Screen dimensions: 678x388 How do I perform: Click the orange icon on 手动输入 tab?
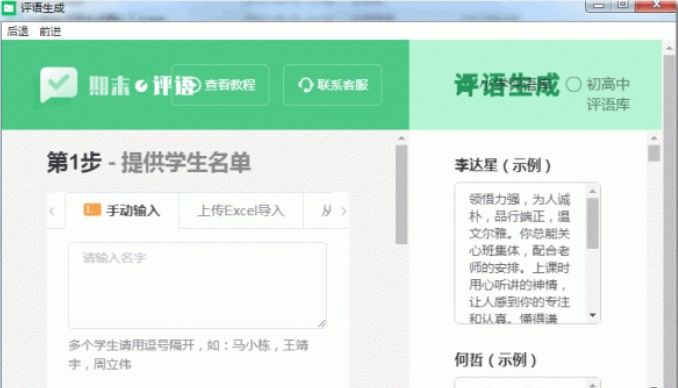(x=92, y=210)
